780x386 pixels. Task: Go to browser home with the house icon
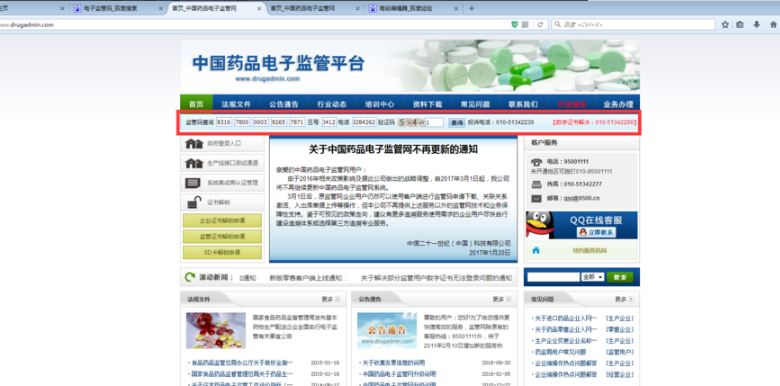pyautogui.click(x=772, y=24)
